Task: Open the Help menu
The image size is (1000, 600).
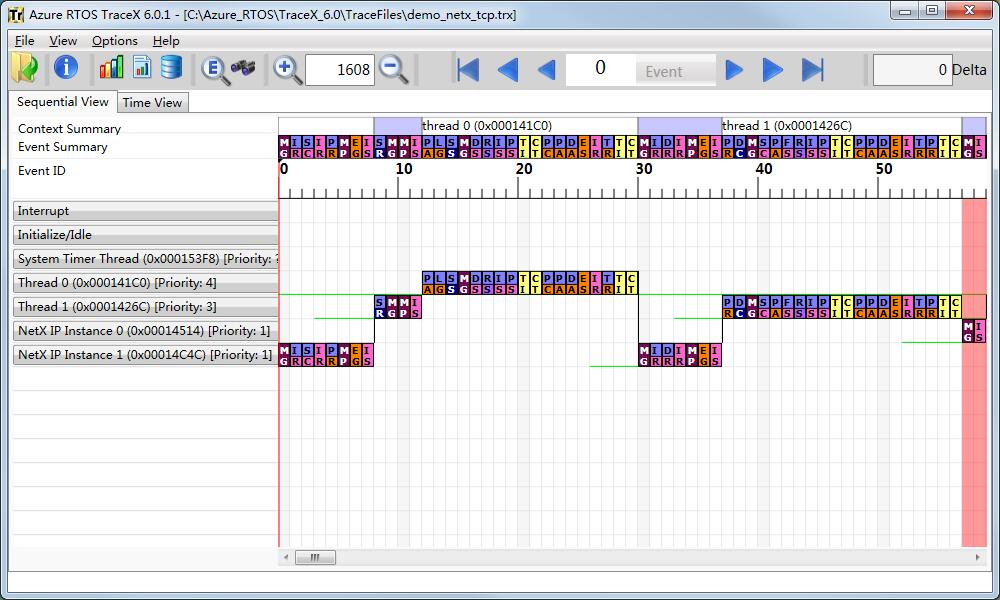Action: (166, 41)
